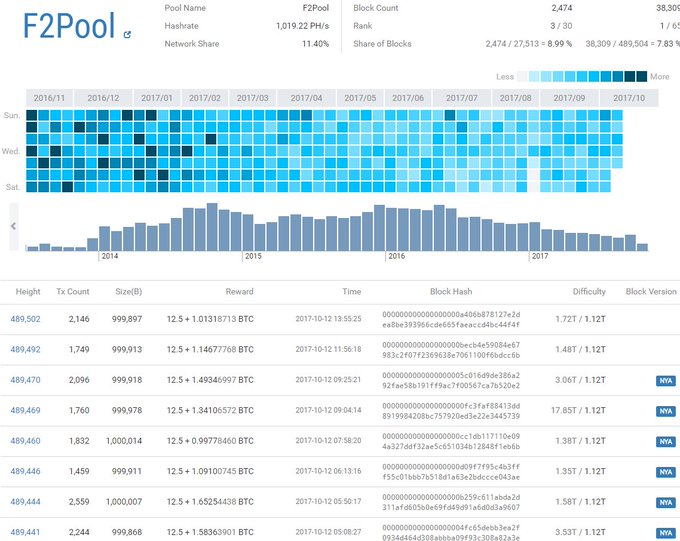Click the 2017 marker on the chart axis

(540, 256)
